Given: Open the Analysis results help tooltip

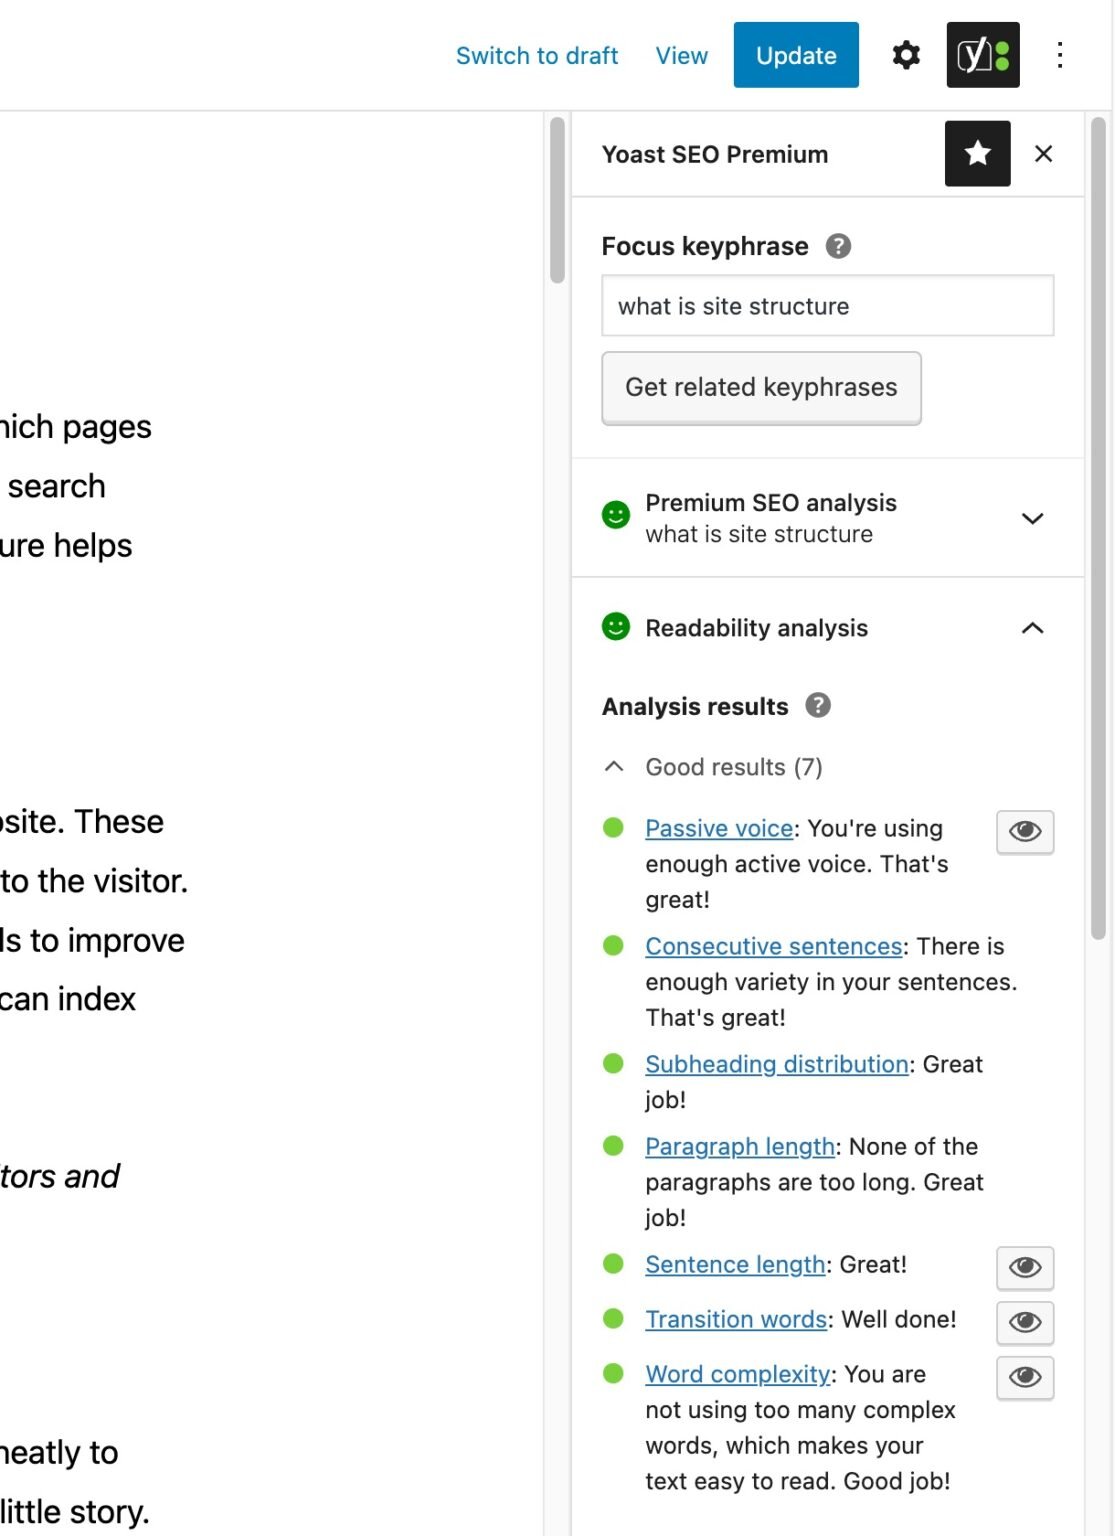Looking at the screenshot, I should click(819, 706).
